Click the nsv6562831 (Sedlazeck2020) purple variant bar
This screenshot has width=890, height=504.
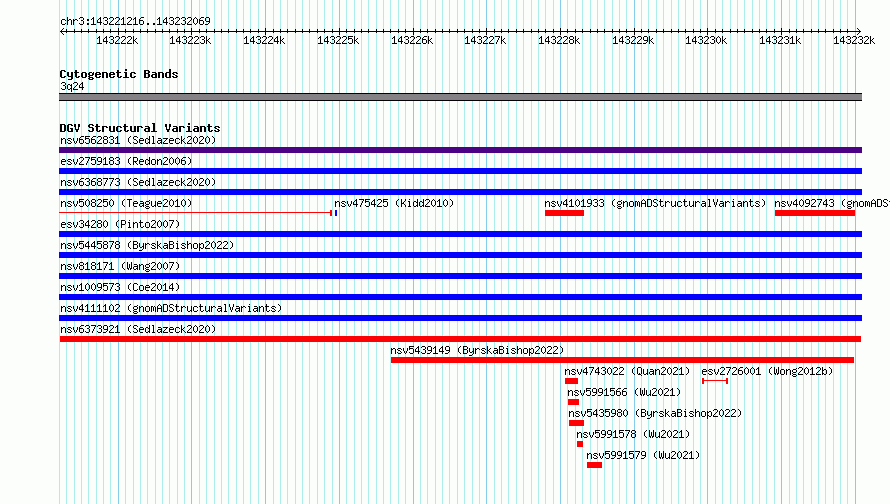pyautogui.click(x=460, y=150)
